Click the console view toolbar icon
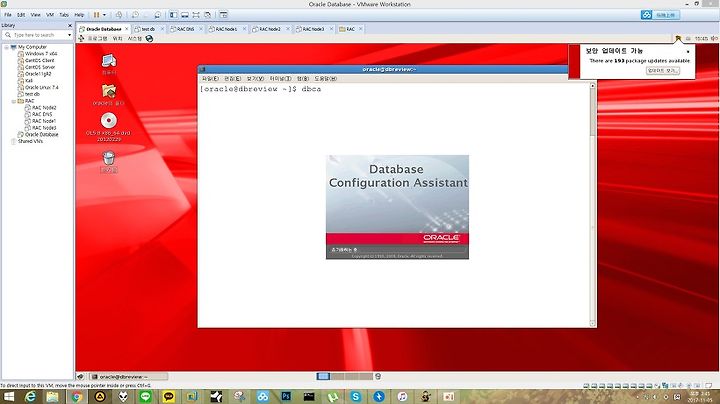 pos(224,15)
